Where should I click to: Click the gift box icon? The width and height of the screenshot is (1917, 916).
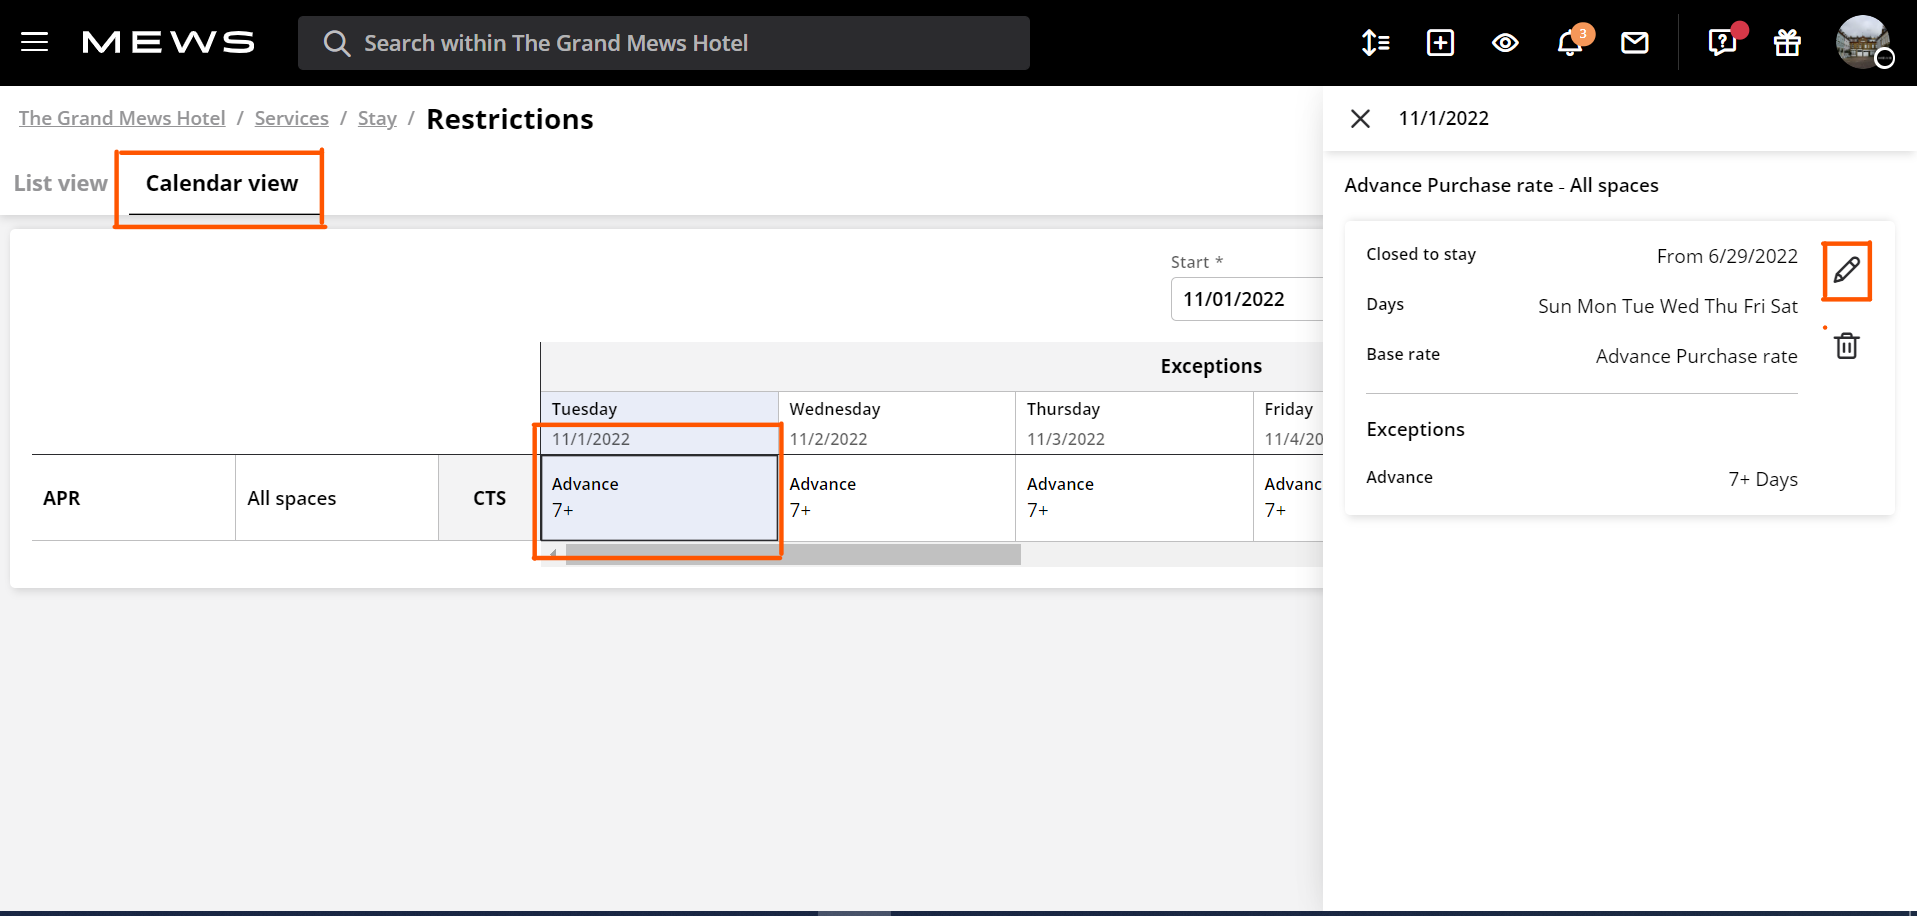point(1787,43)
